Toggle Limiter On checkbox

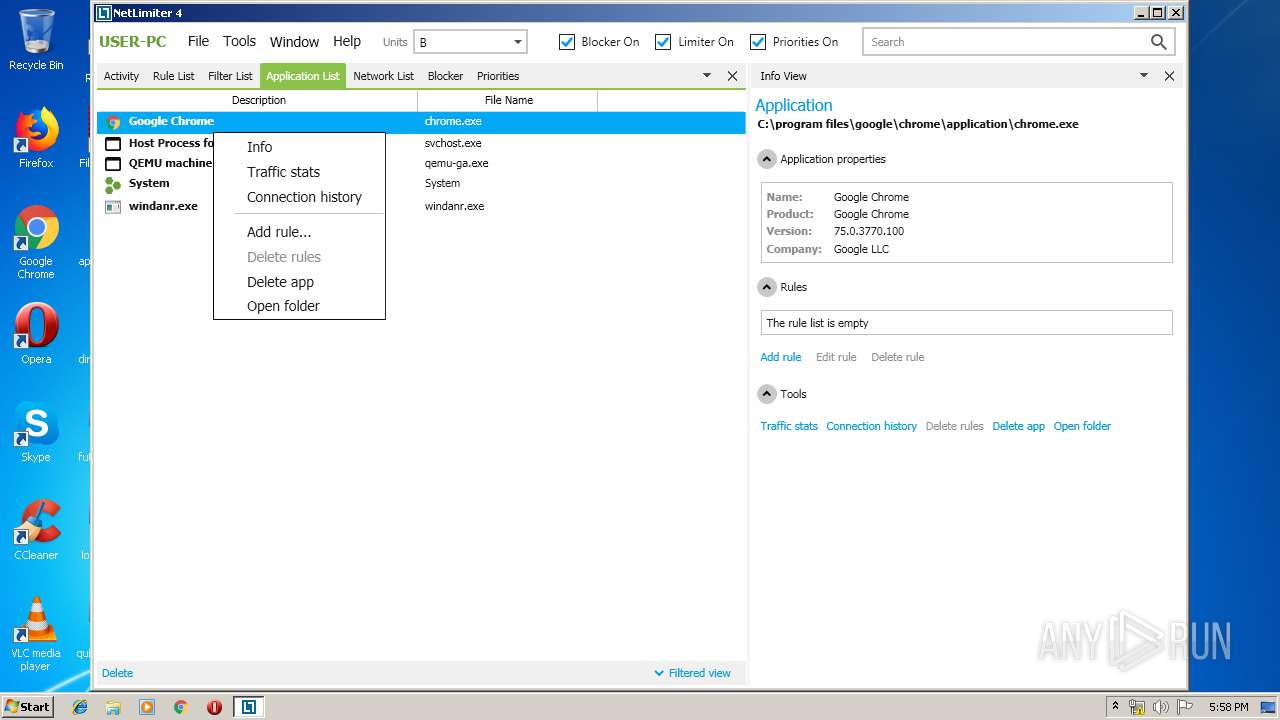point(663,42)
